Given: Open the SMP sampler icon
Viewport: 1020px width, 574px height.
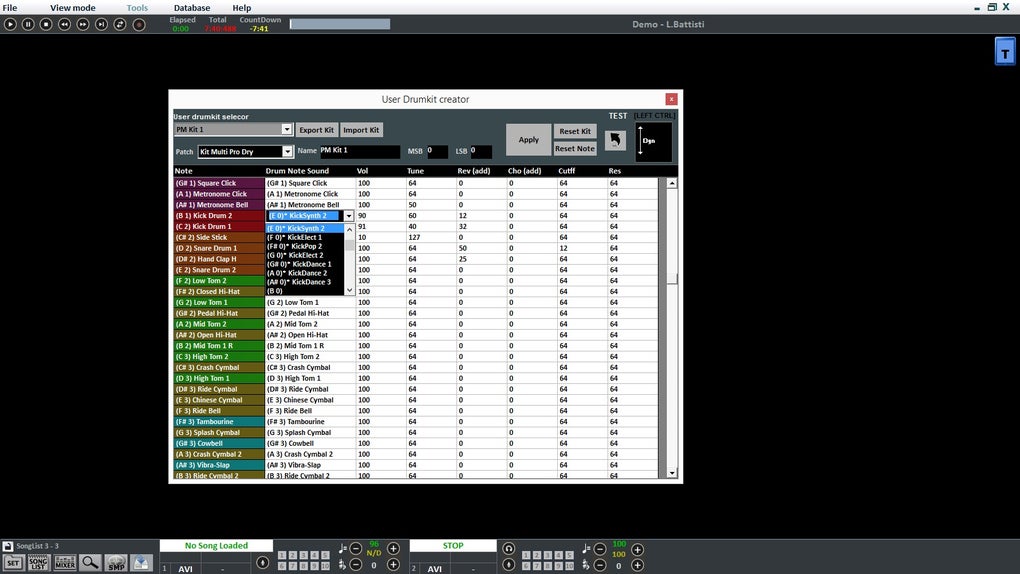Looking at the screenshot, I should [116, 562].
